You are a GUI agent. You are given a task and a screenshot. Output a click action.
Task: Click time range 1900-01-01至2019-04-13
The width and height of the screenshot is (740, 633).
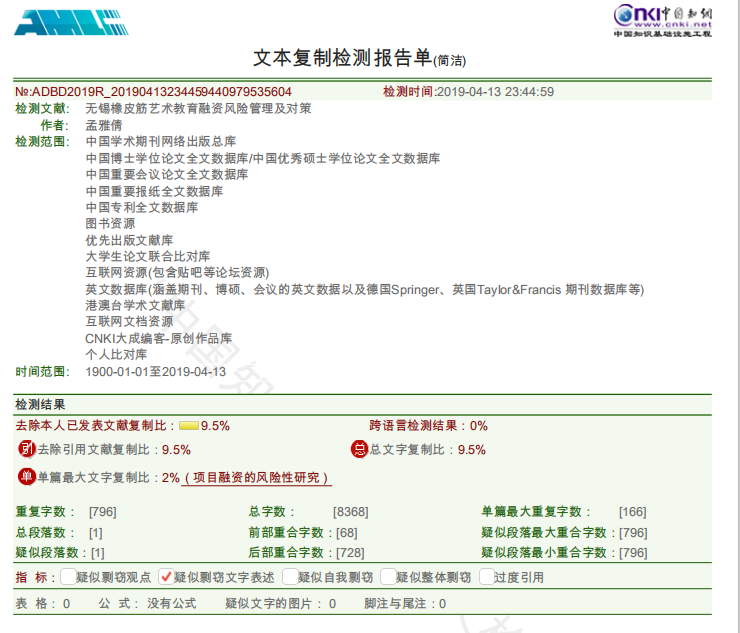156,371
